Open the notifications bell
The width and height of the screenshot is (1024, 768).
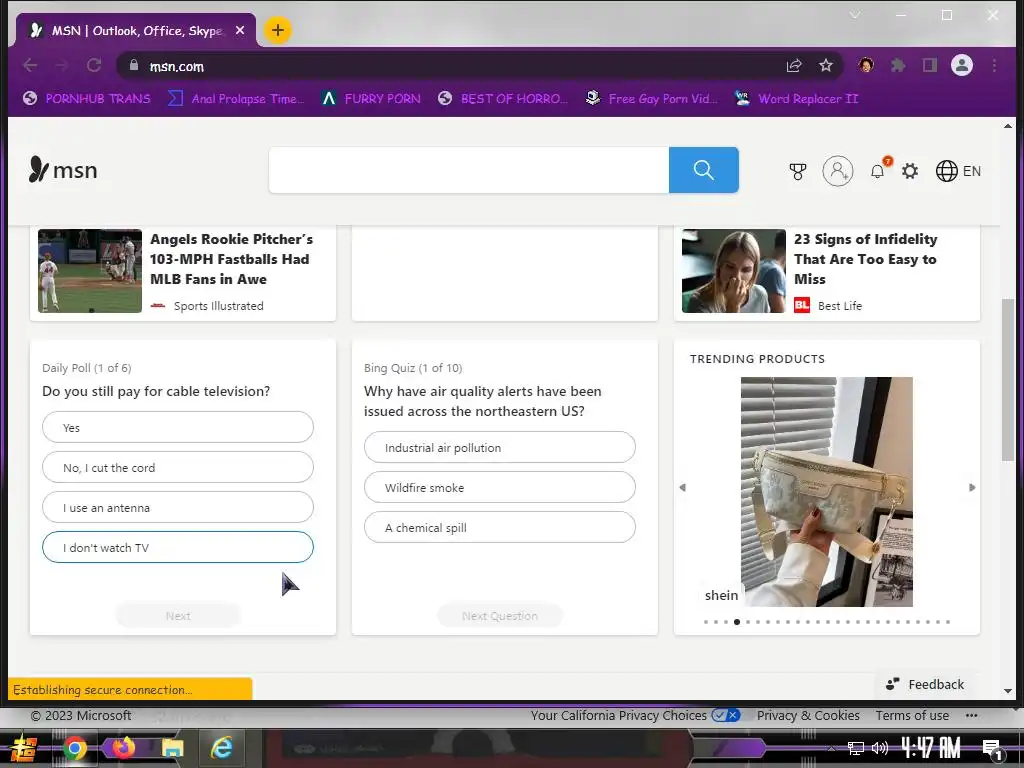[878, 171]
